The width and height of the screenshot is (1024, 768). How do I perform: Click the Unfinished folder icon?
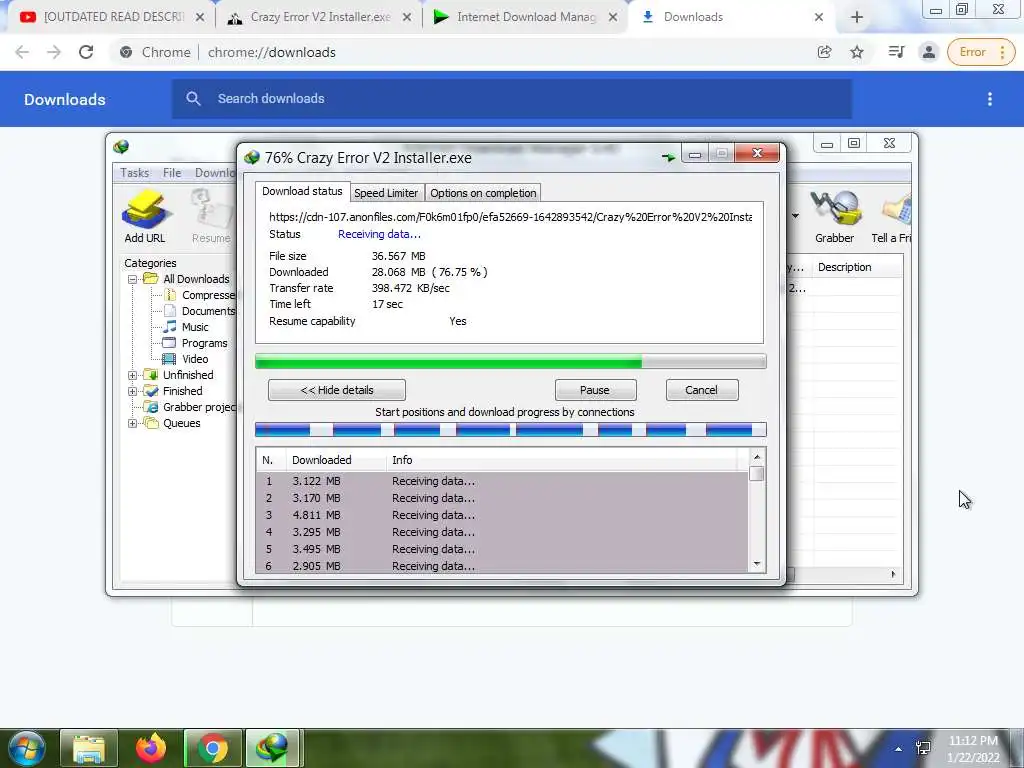point(151,375)
